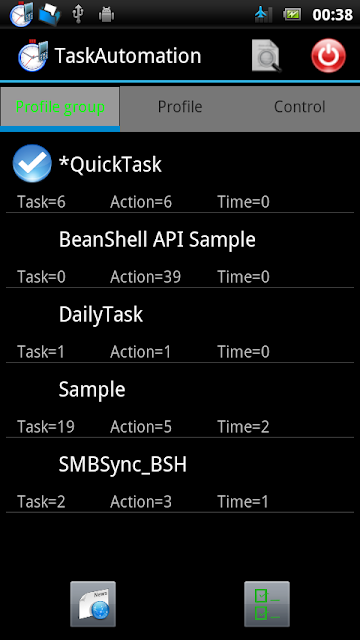Select the *QuickTask group name
This screenshot has height=640, width=360.
click(110, 164)
